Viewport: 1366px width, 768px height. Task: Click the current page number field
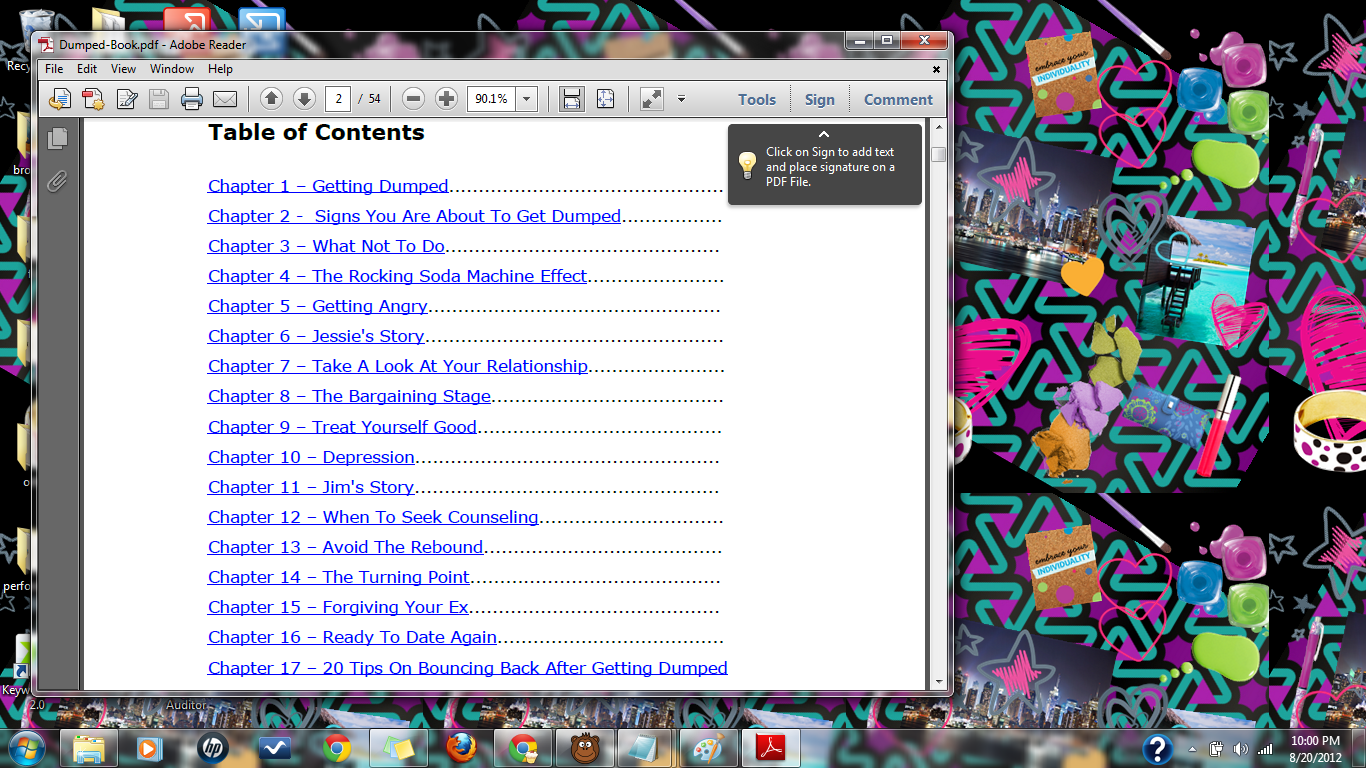[340, 99]
